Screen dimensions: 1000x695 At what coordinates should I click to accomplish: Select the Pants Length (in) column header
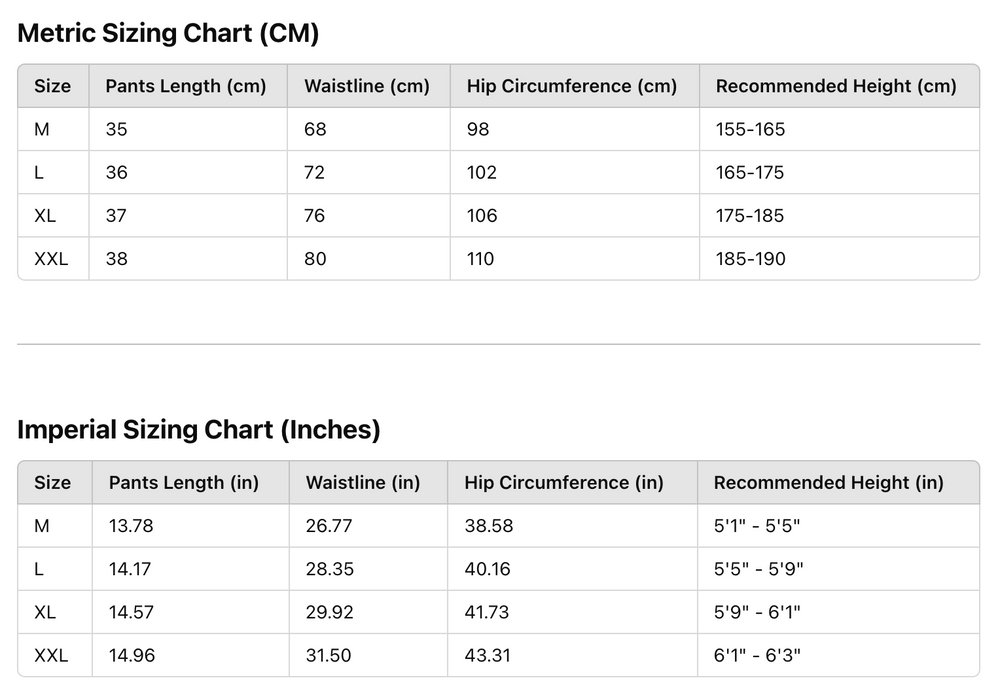pyautogui.click(x=184, y=483)
